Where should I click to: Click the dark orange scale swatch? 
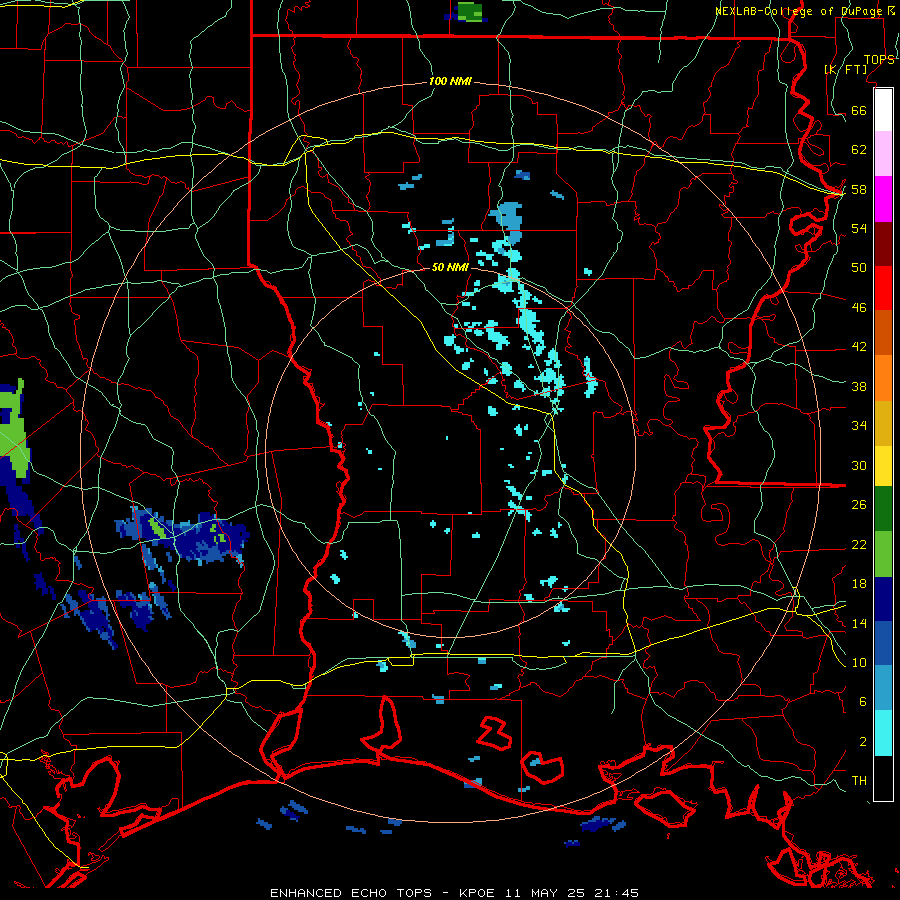[x=883, y=332]
